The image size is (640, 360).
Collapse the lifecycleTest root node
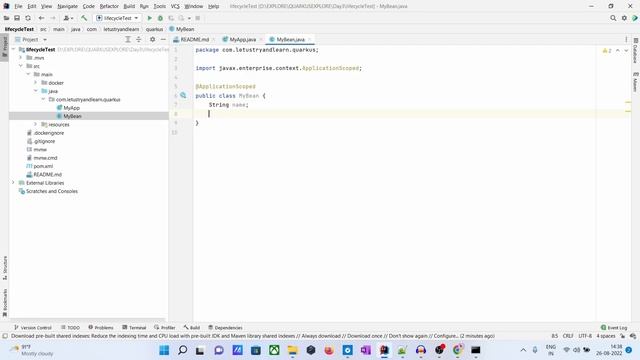pyautogui.click(x=13, y=49)
